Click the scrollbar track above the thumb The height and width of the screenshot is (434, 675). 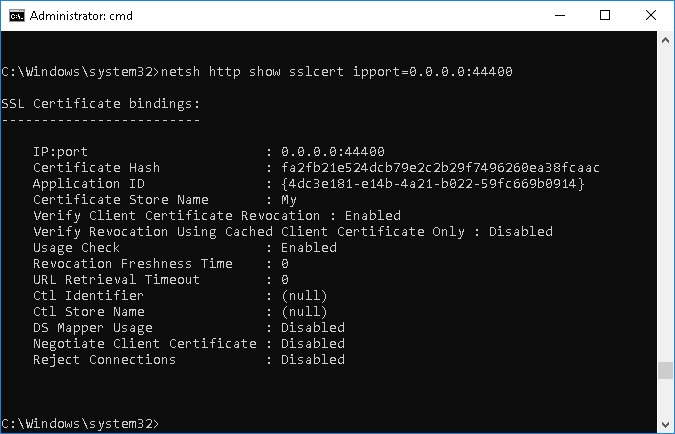click(665, 202)
